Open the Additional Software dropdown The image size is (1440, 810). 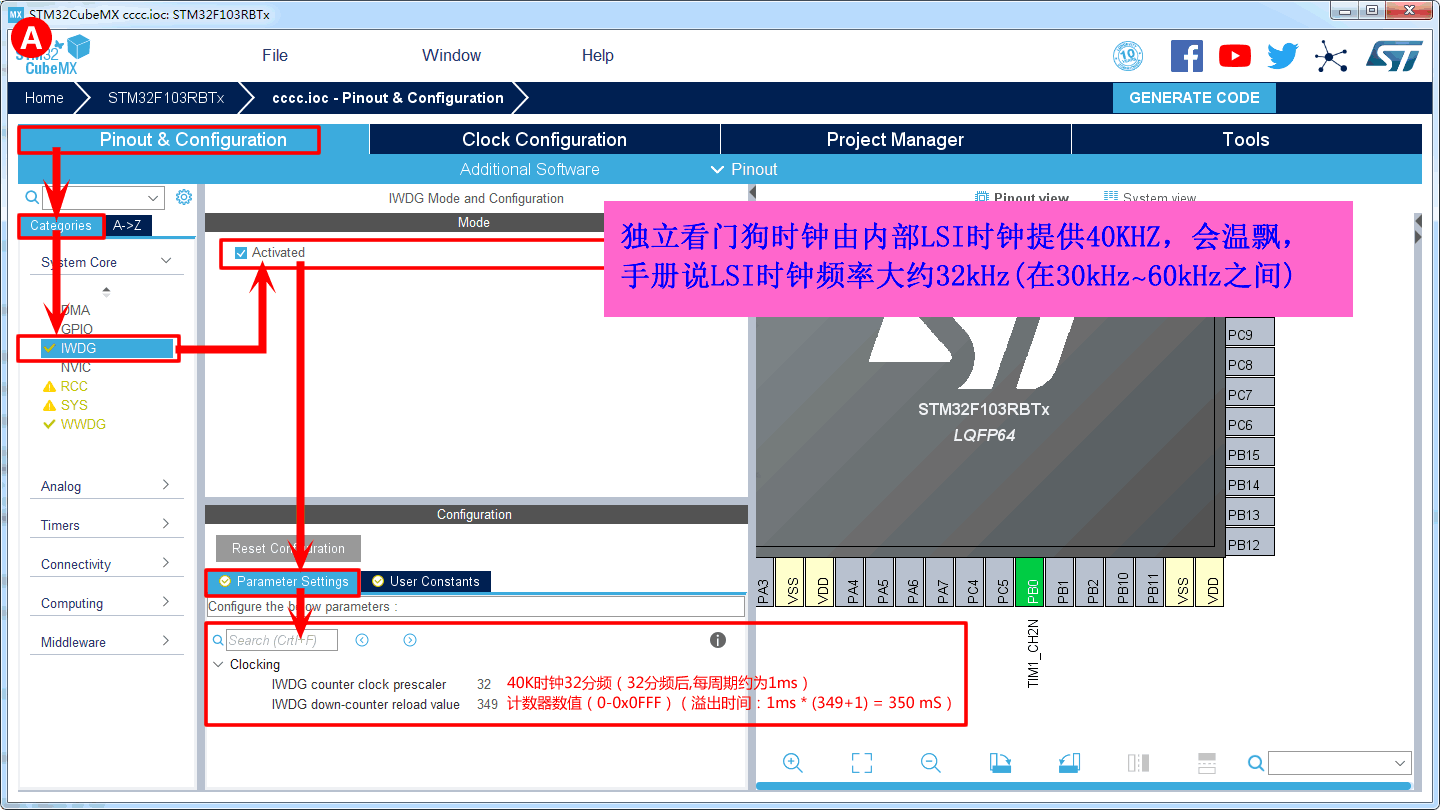(529, 169)
